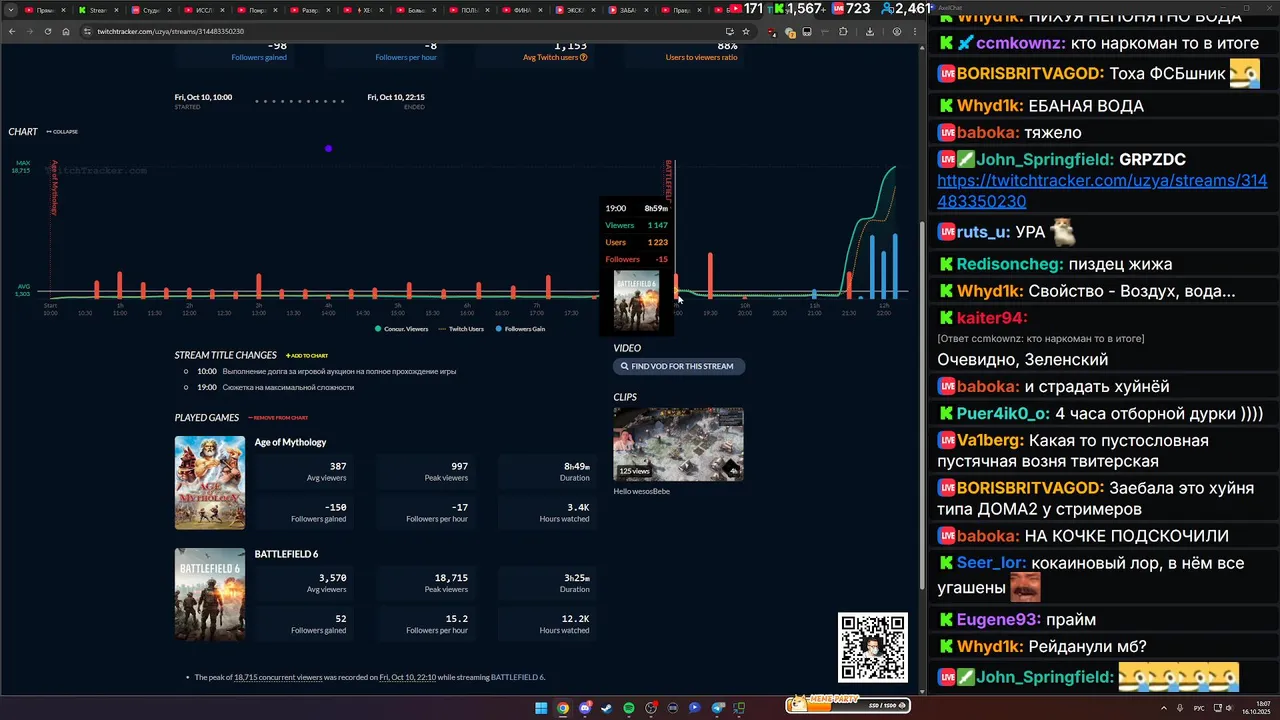Open tab search dropdown arrow
Image resolution: width=1280 pixels, height=720 pixels.
(x=11, y=10)
